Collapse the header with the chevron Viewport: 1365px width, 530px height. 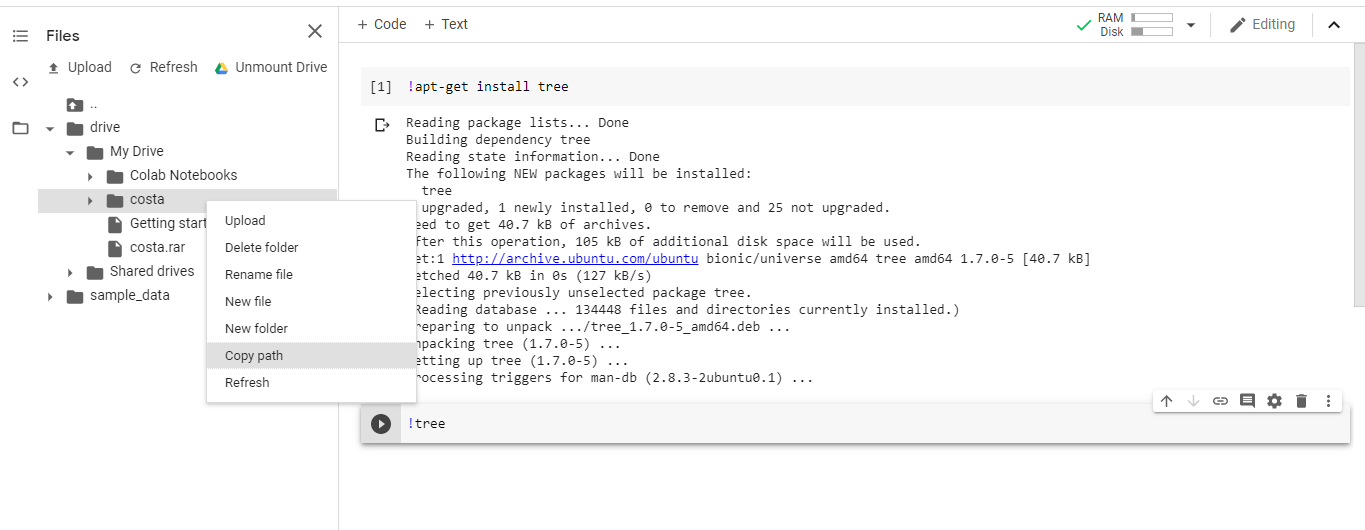(1333, 25)
